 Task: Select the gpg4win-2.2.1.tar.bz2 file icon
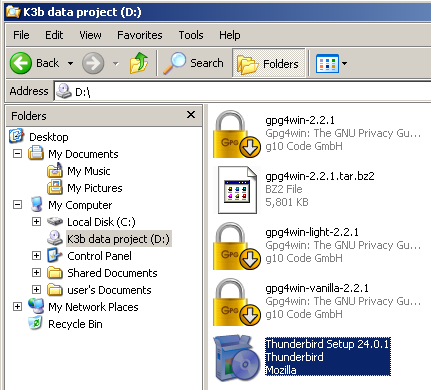(237, 190)
